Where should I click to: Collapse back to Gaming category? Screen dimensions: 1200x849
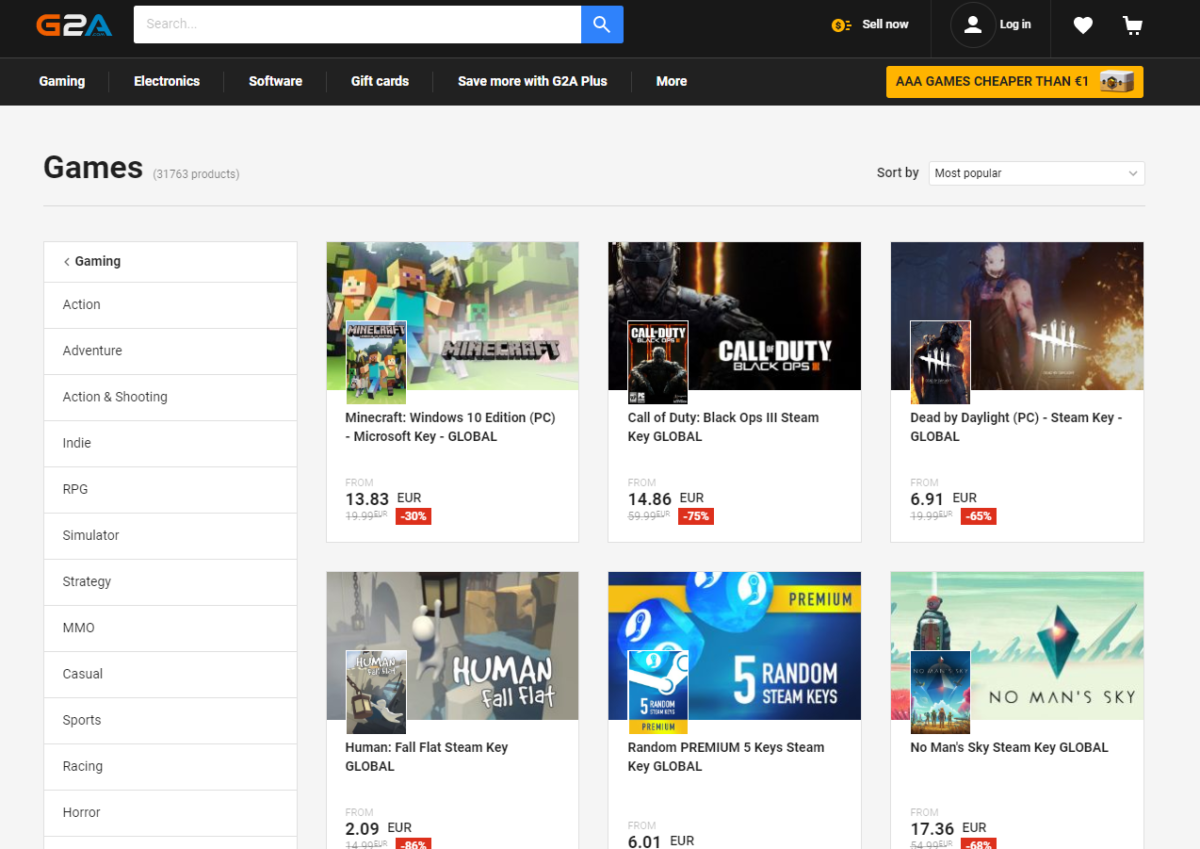(92, 261)
